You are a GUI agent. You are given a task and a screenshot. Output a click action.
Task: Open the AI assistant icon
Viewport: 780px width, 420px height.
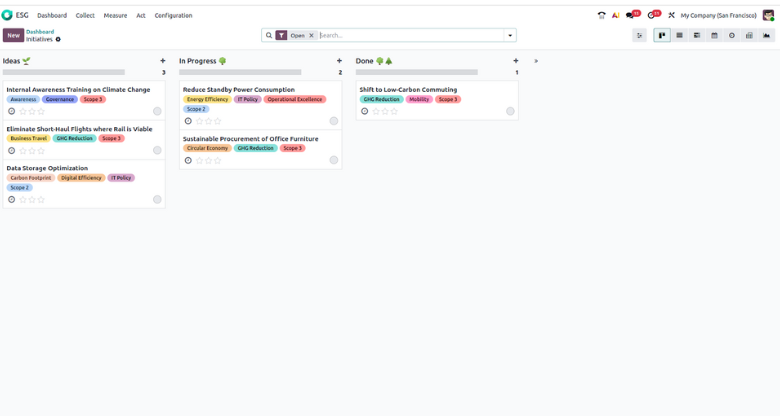tap(615, 15)
